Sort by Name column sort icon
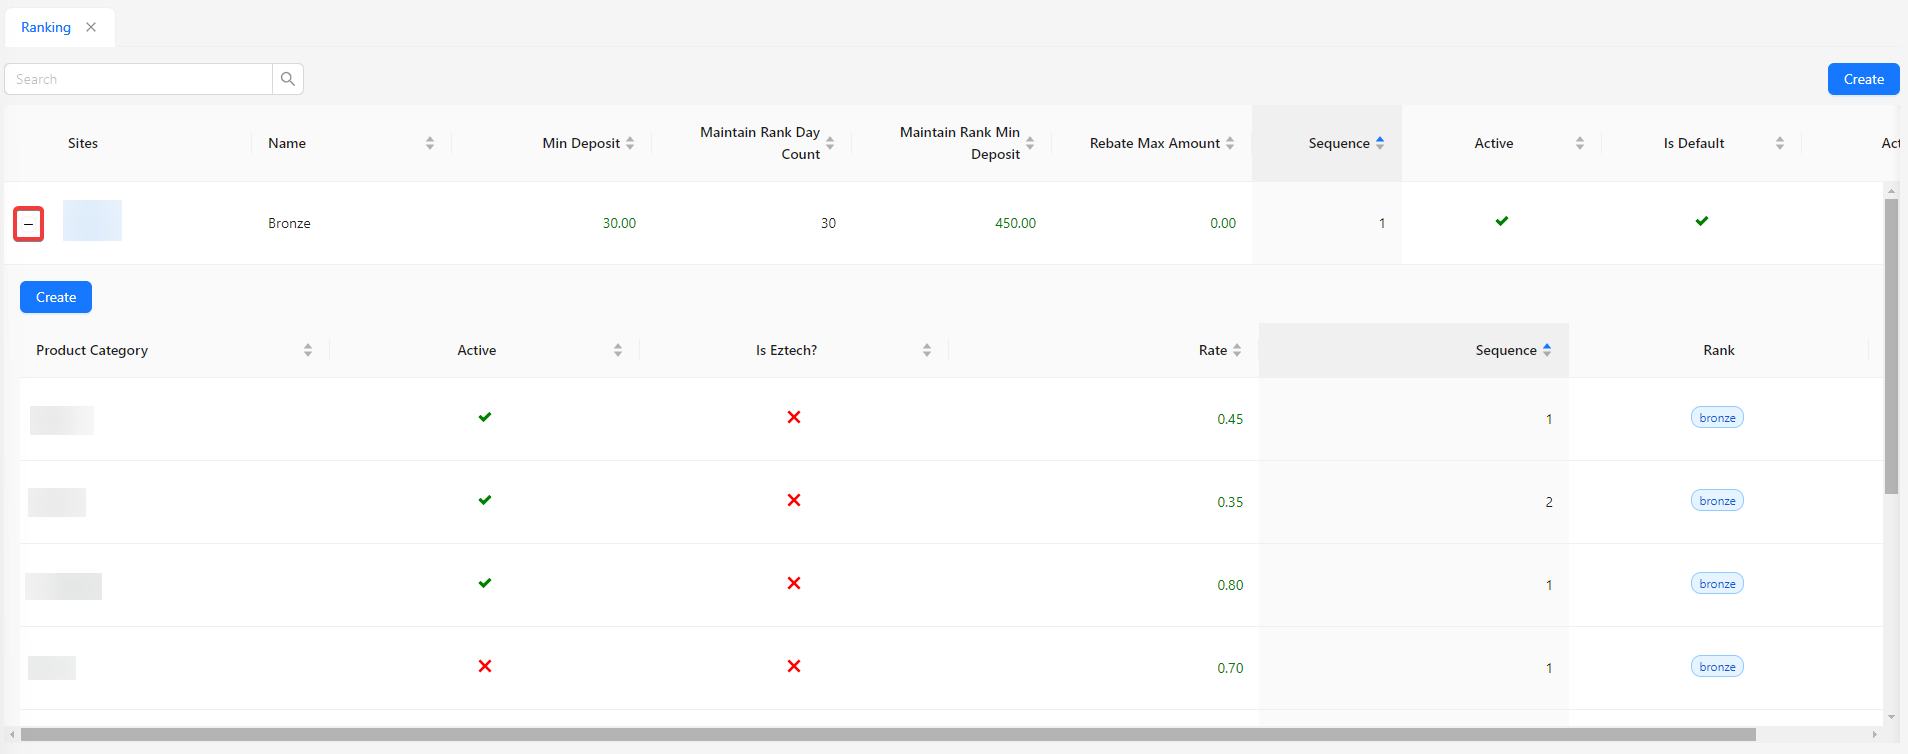The width and height of the screenshot is (1908, 754). coord(430,143)
